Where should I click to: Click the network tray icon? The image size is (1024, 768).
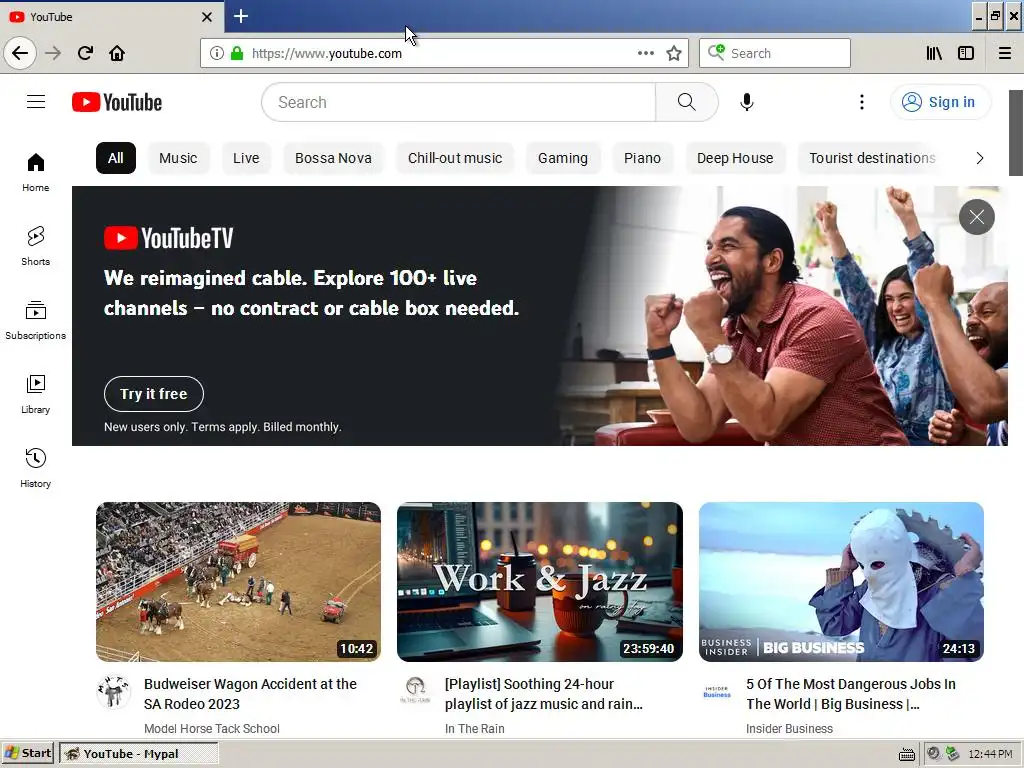[x=952, y=754]
